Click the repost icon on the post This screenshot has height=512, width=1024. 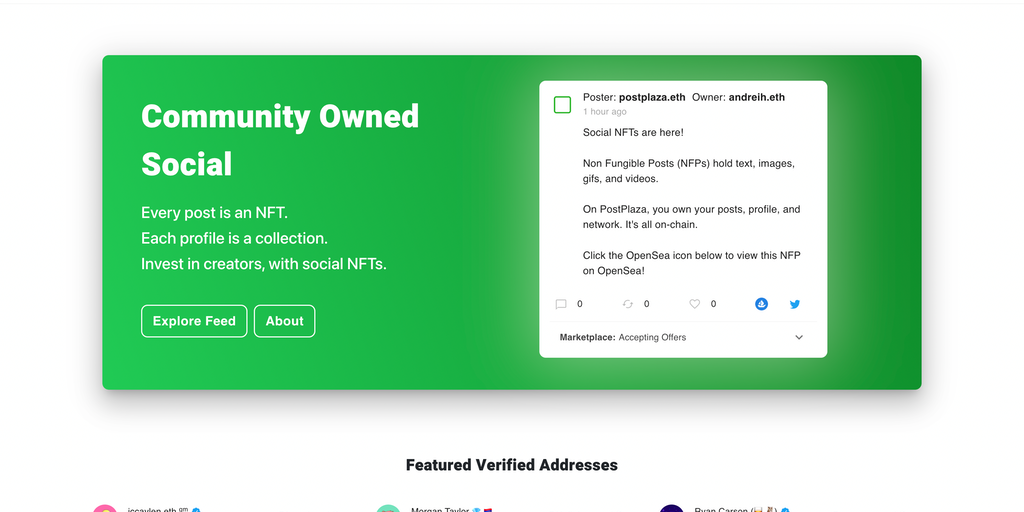[628, 304]
